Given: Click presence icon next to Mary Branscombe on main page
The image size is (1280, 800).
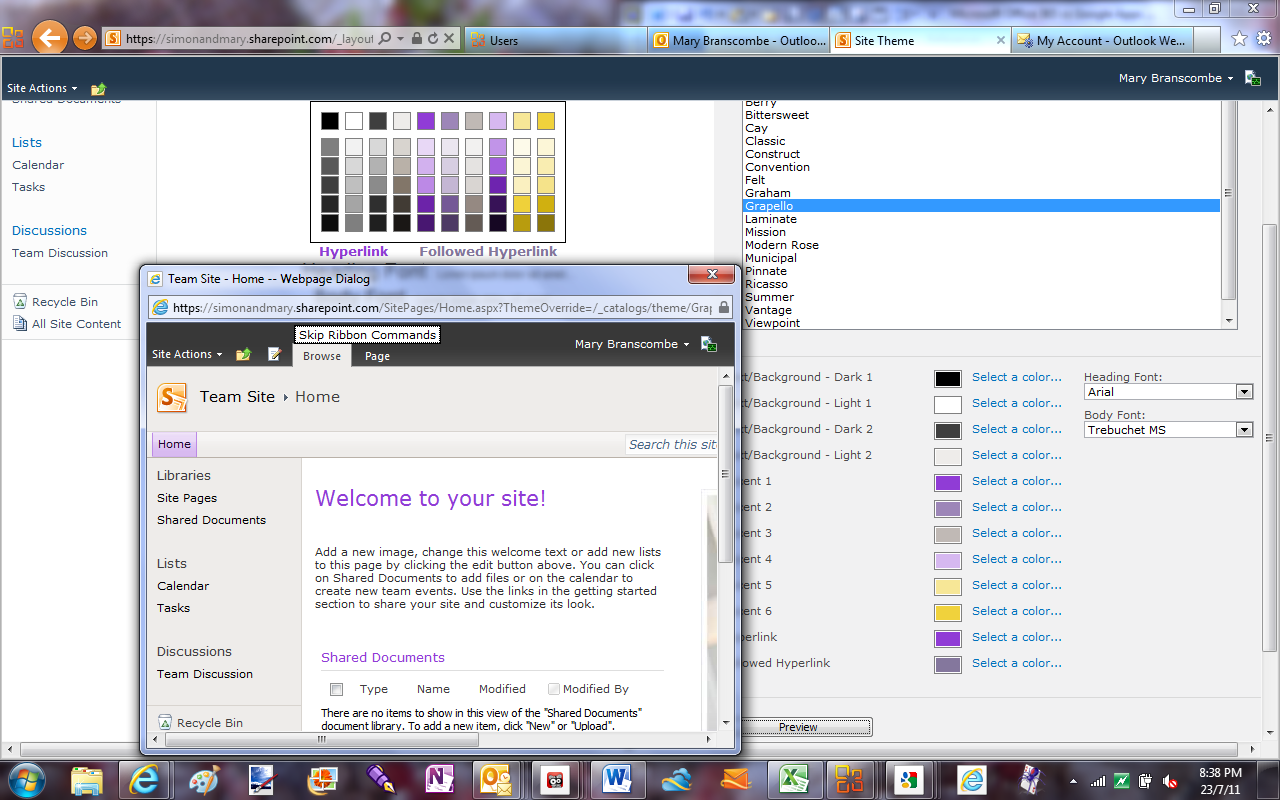Looking at the screenshot, I should coord(1252,78).
